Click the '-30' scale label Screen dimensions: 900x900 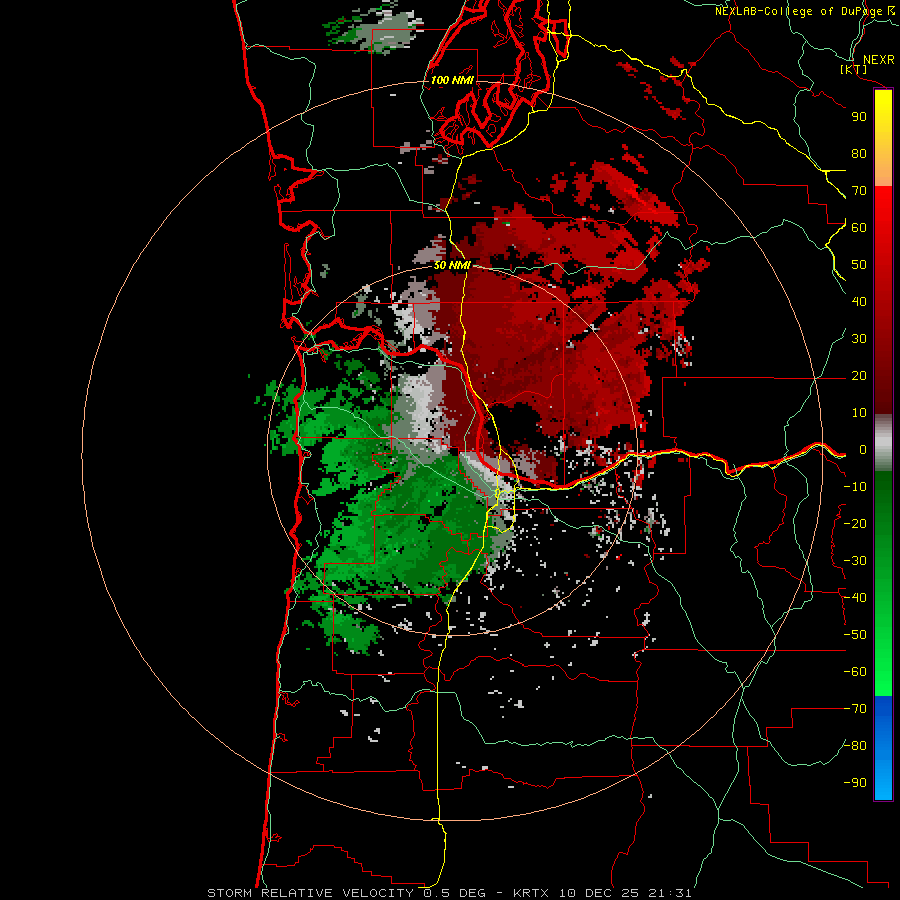[x=855, y=561]
